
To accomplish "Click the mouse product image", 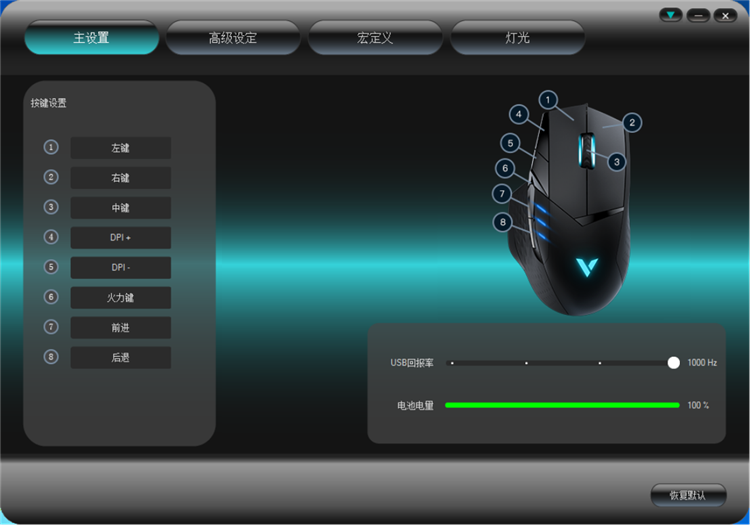I will coord(569,210).
